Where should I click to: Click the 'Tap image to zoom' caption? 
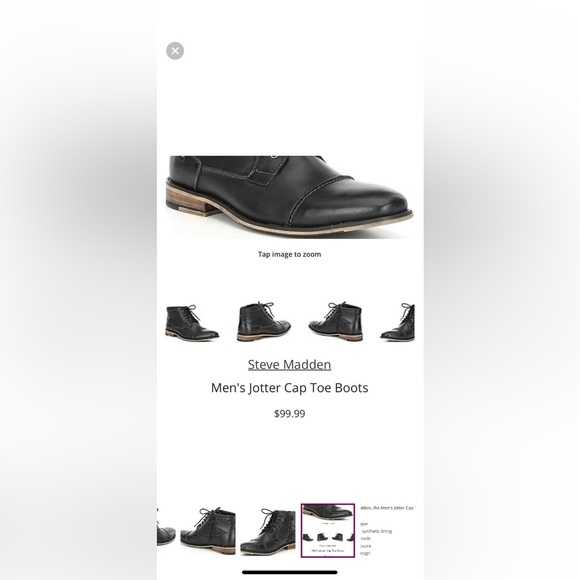[289, 254]
